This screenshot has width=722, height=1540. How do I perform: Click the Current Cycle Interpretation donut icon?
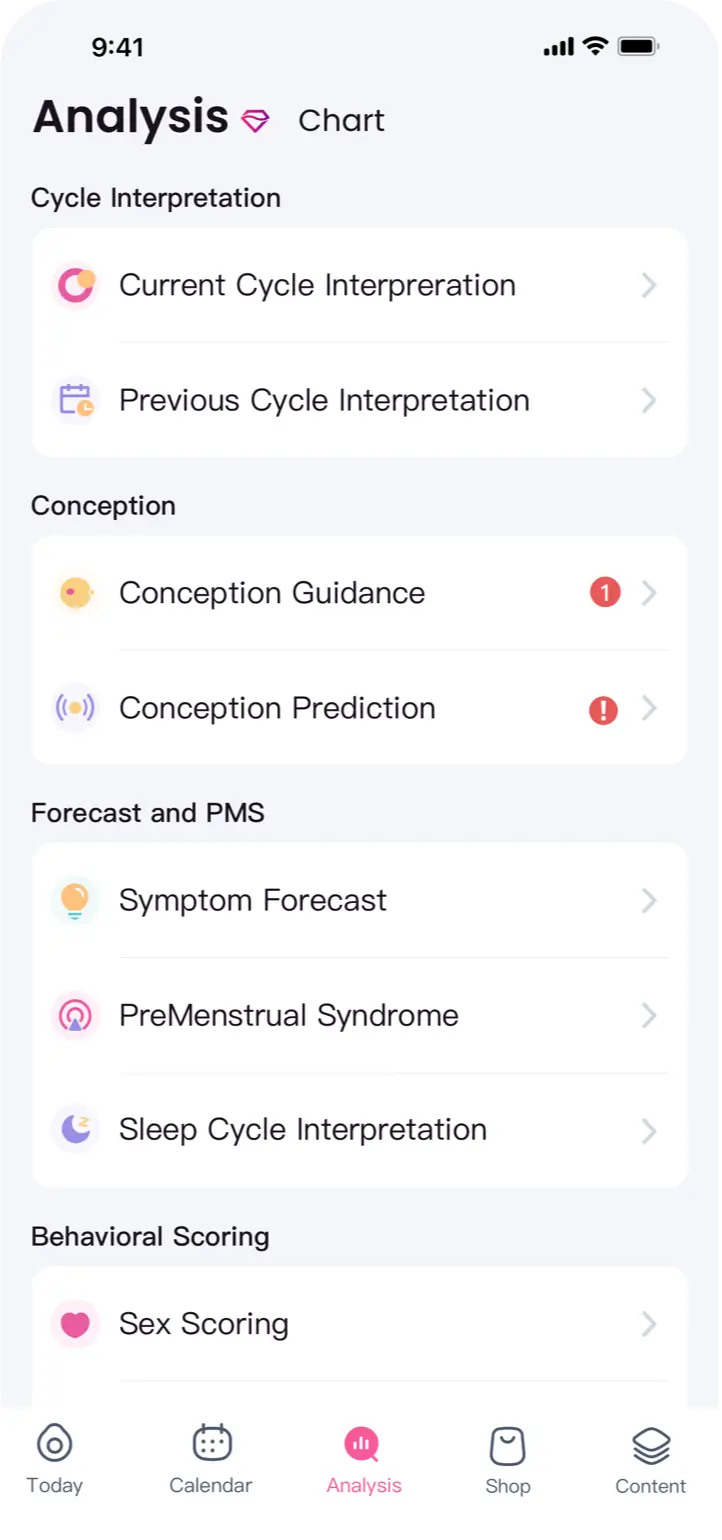[75, 286]
